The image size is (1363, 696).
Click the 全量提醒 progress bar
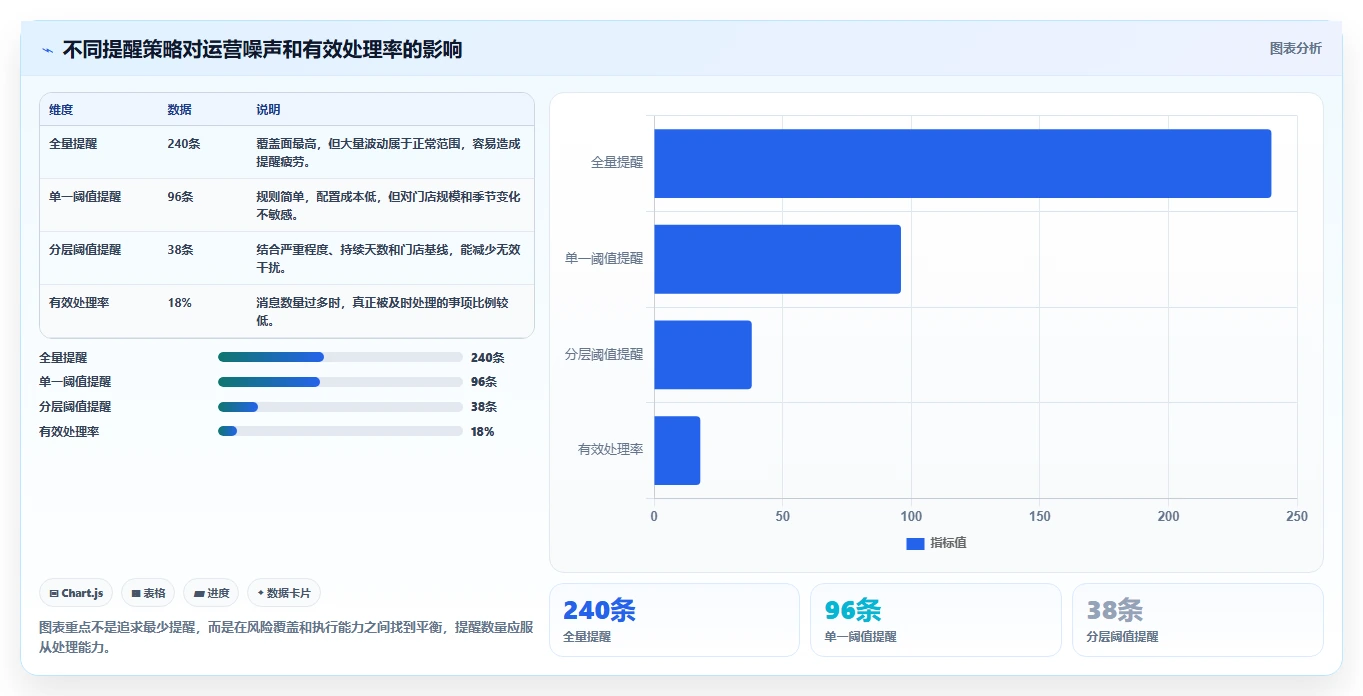pyautogui.click(x=340, y=357)
